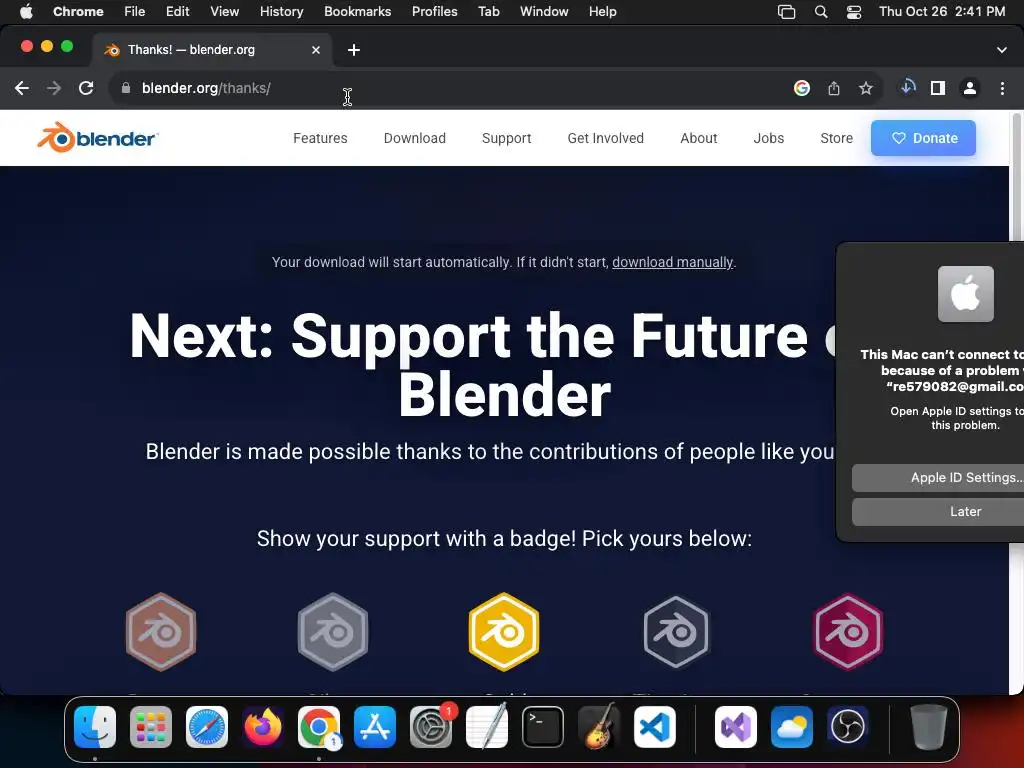Open the Apple menu
This screenshot has height=768, width=1024.
tap(26, 12)
